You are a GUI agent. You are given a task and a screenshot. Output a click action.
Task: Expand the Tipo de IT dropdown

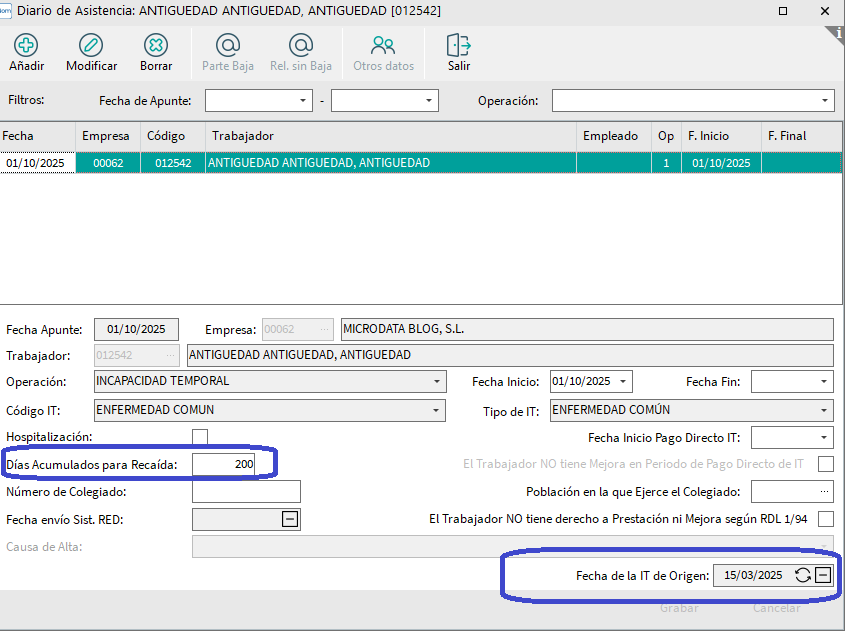click(825, 410)
